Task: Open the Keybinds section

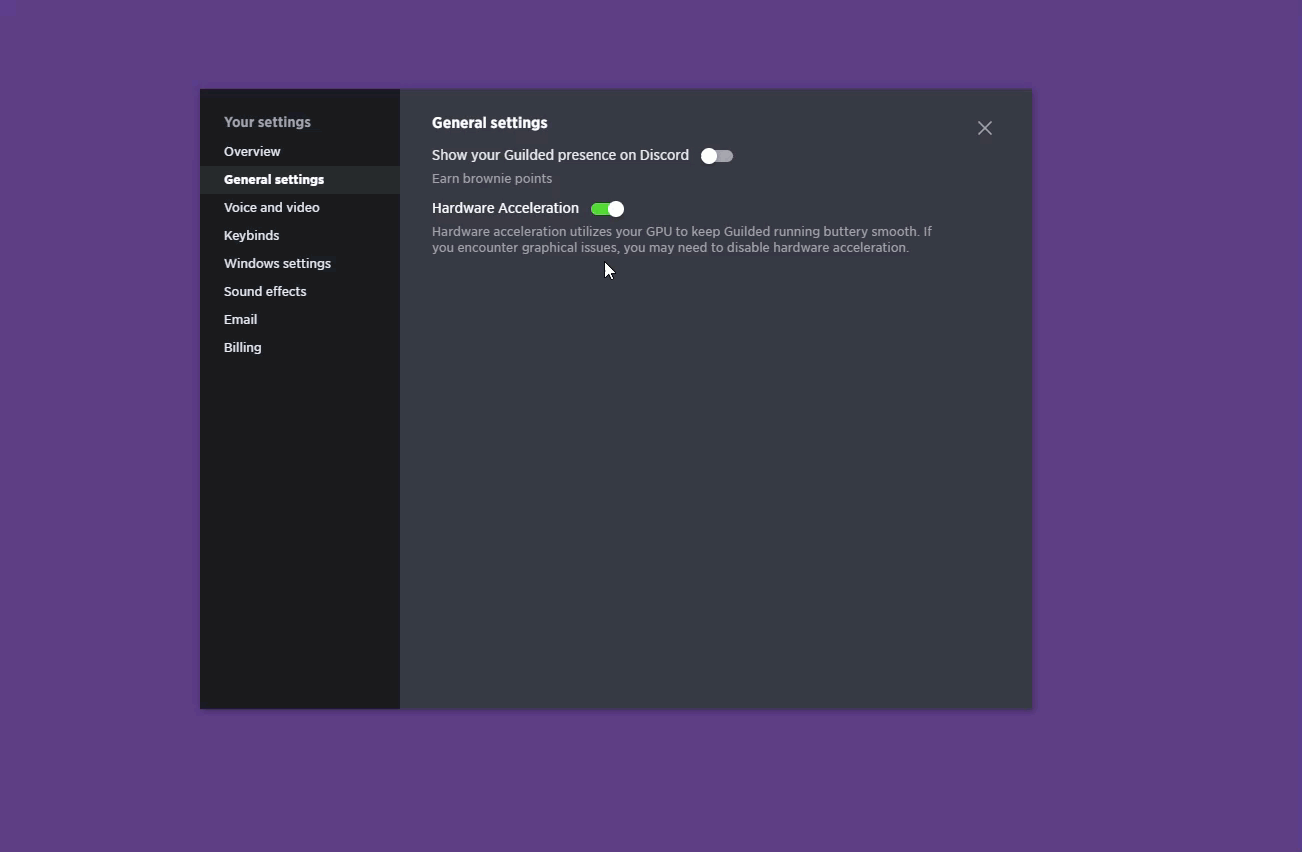Action: point(300,236)
